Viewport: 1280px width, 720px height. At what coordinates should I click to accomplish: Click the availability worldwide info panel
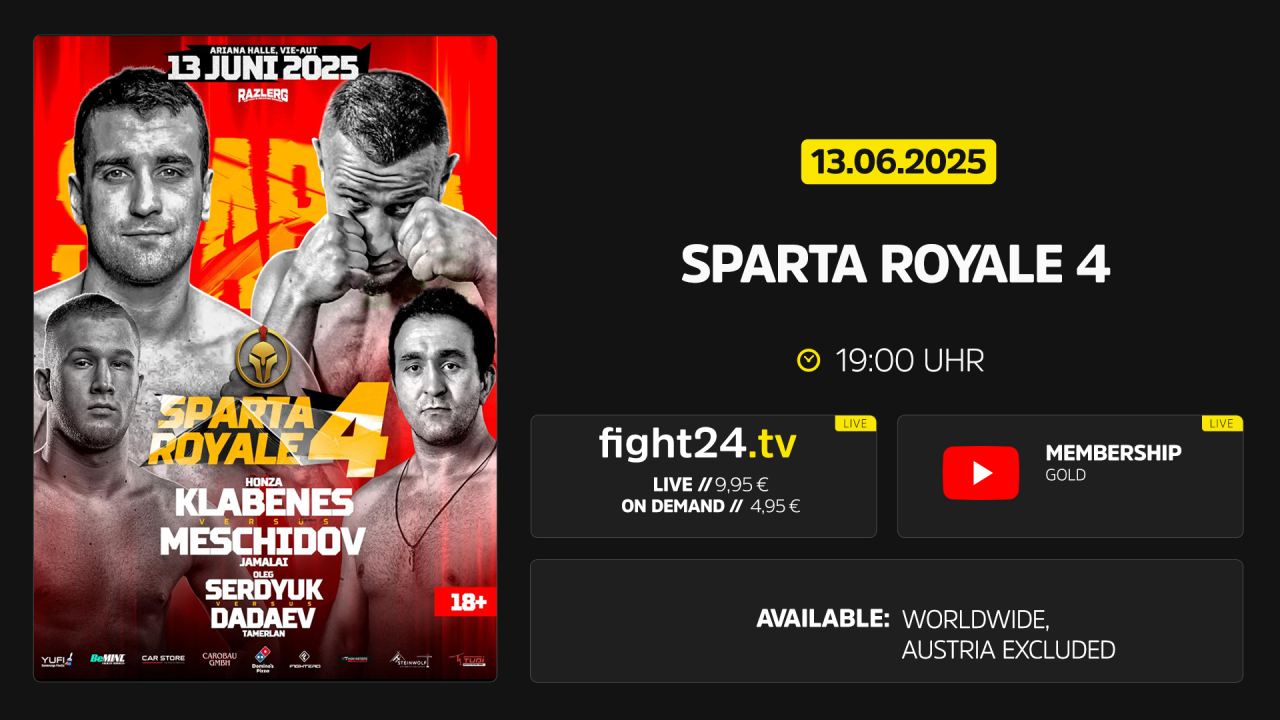click(x=887, y=621)
